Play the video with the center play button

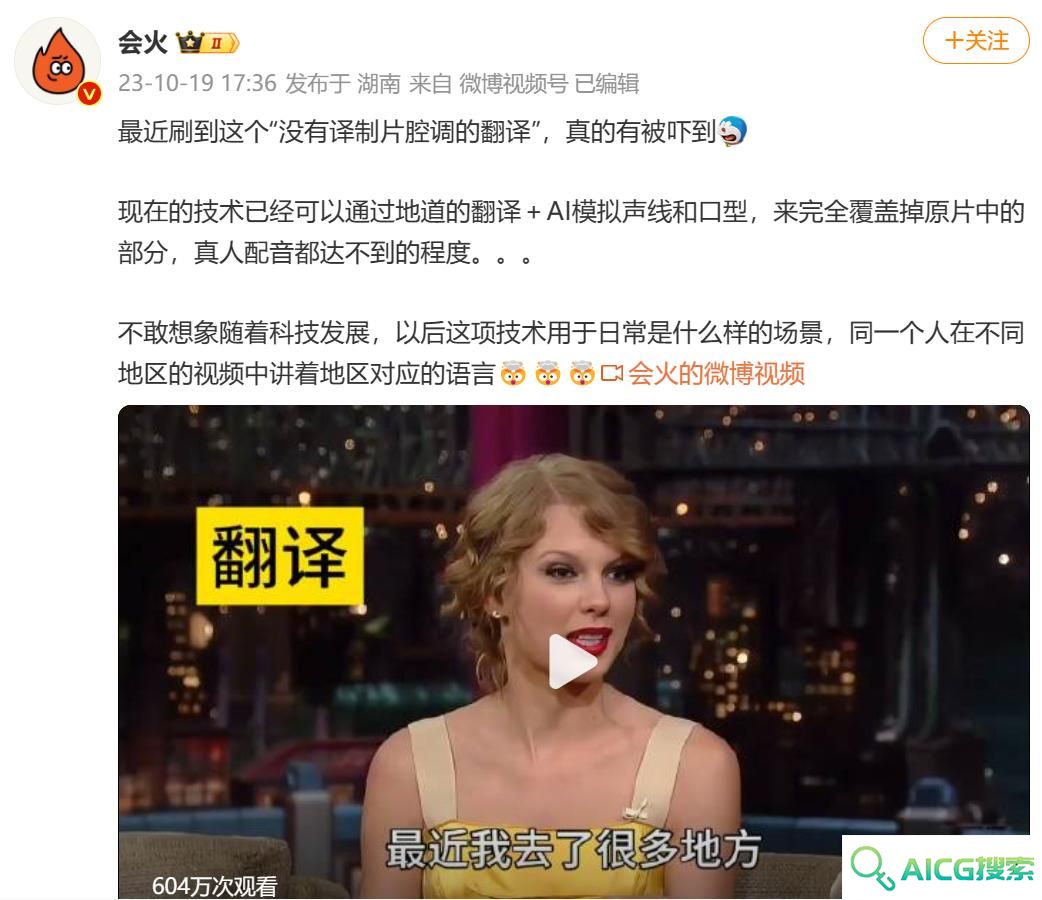coord(572,660)
